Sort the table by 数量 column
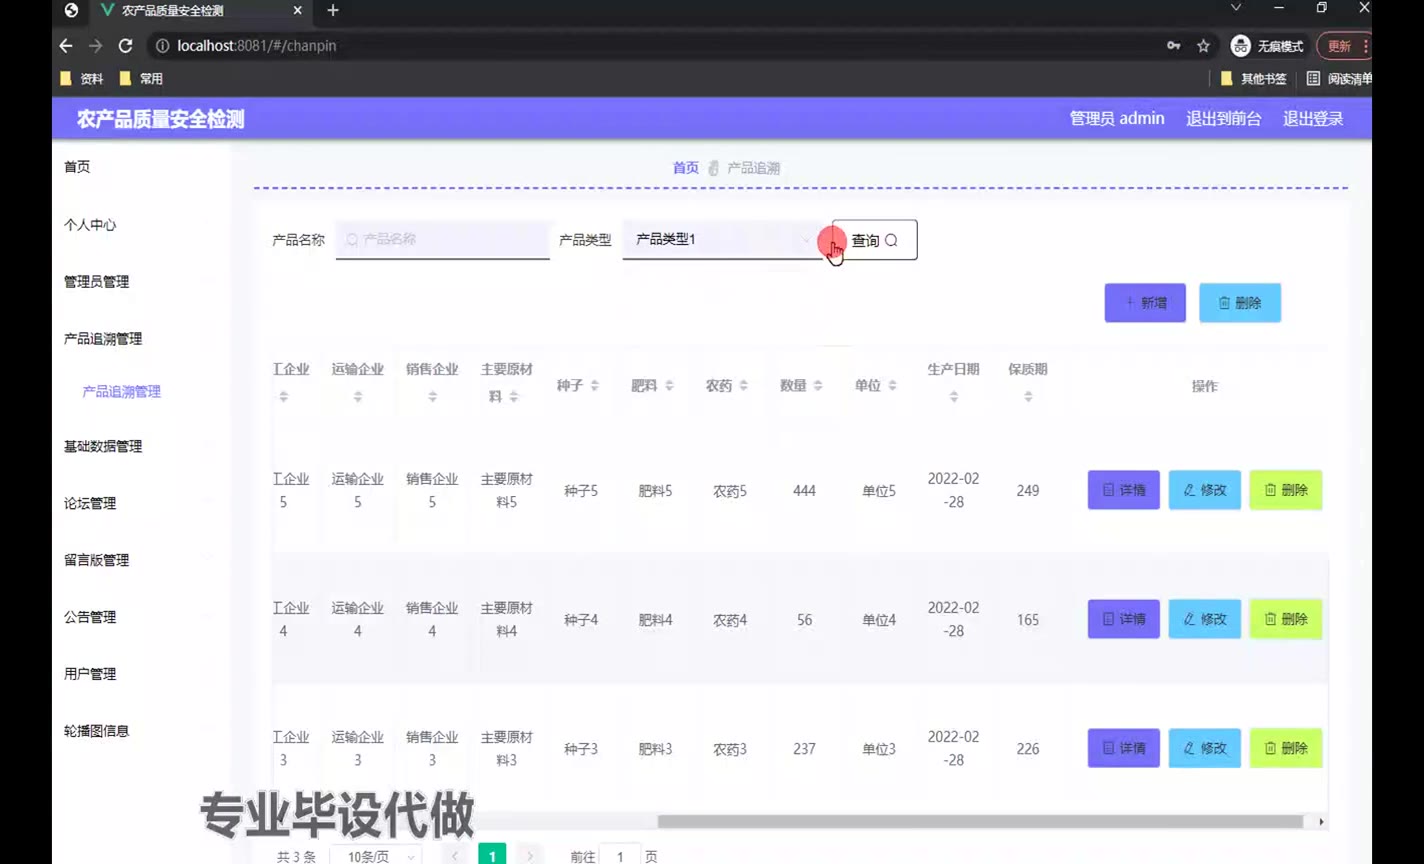The width and height of the screenshot is (1424, 864). [x=818, y=386]
